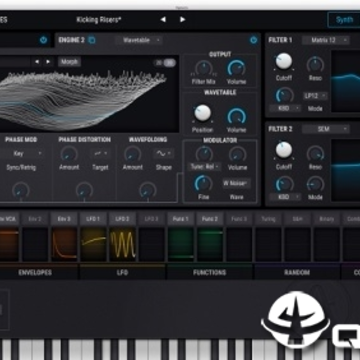The width and height of the screenshot is (360, 360).
Task: Select the Func 1 modulation tab
Action: 181,219
